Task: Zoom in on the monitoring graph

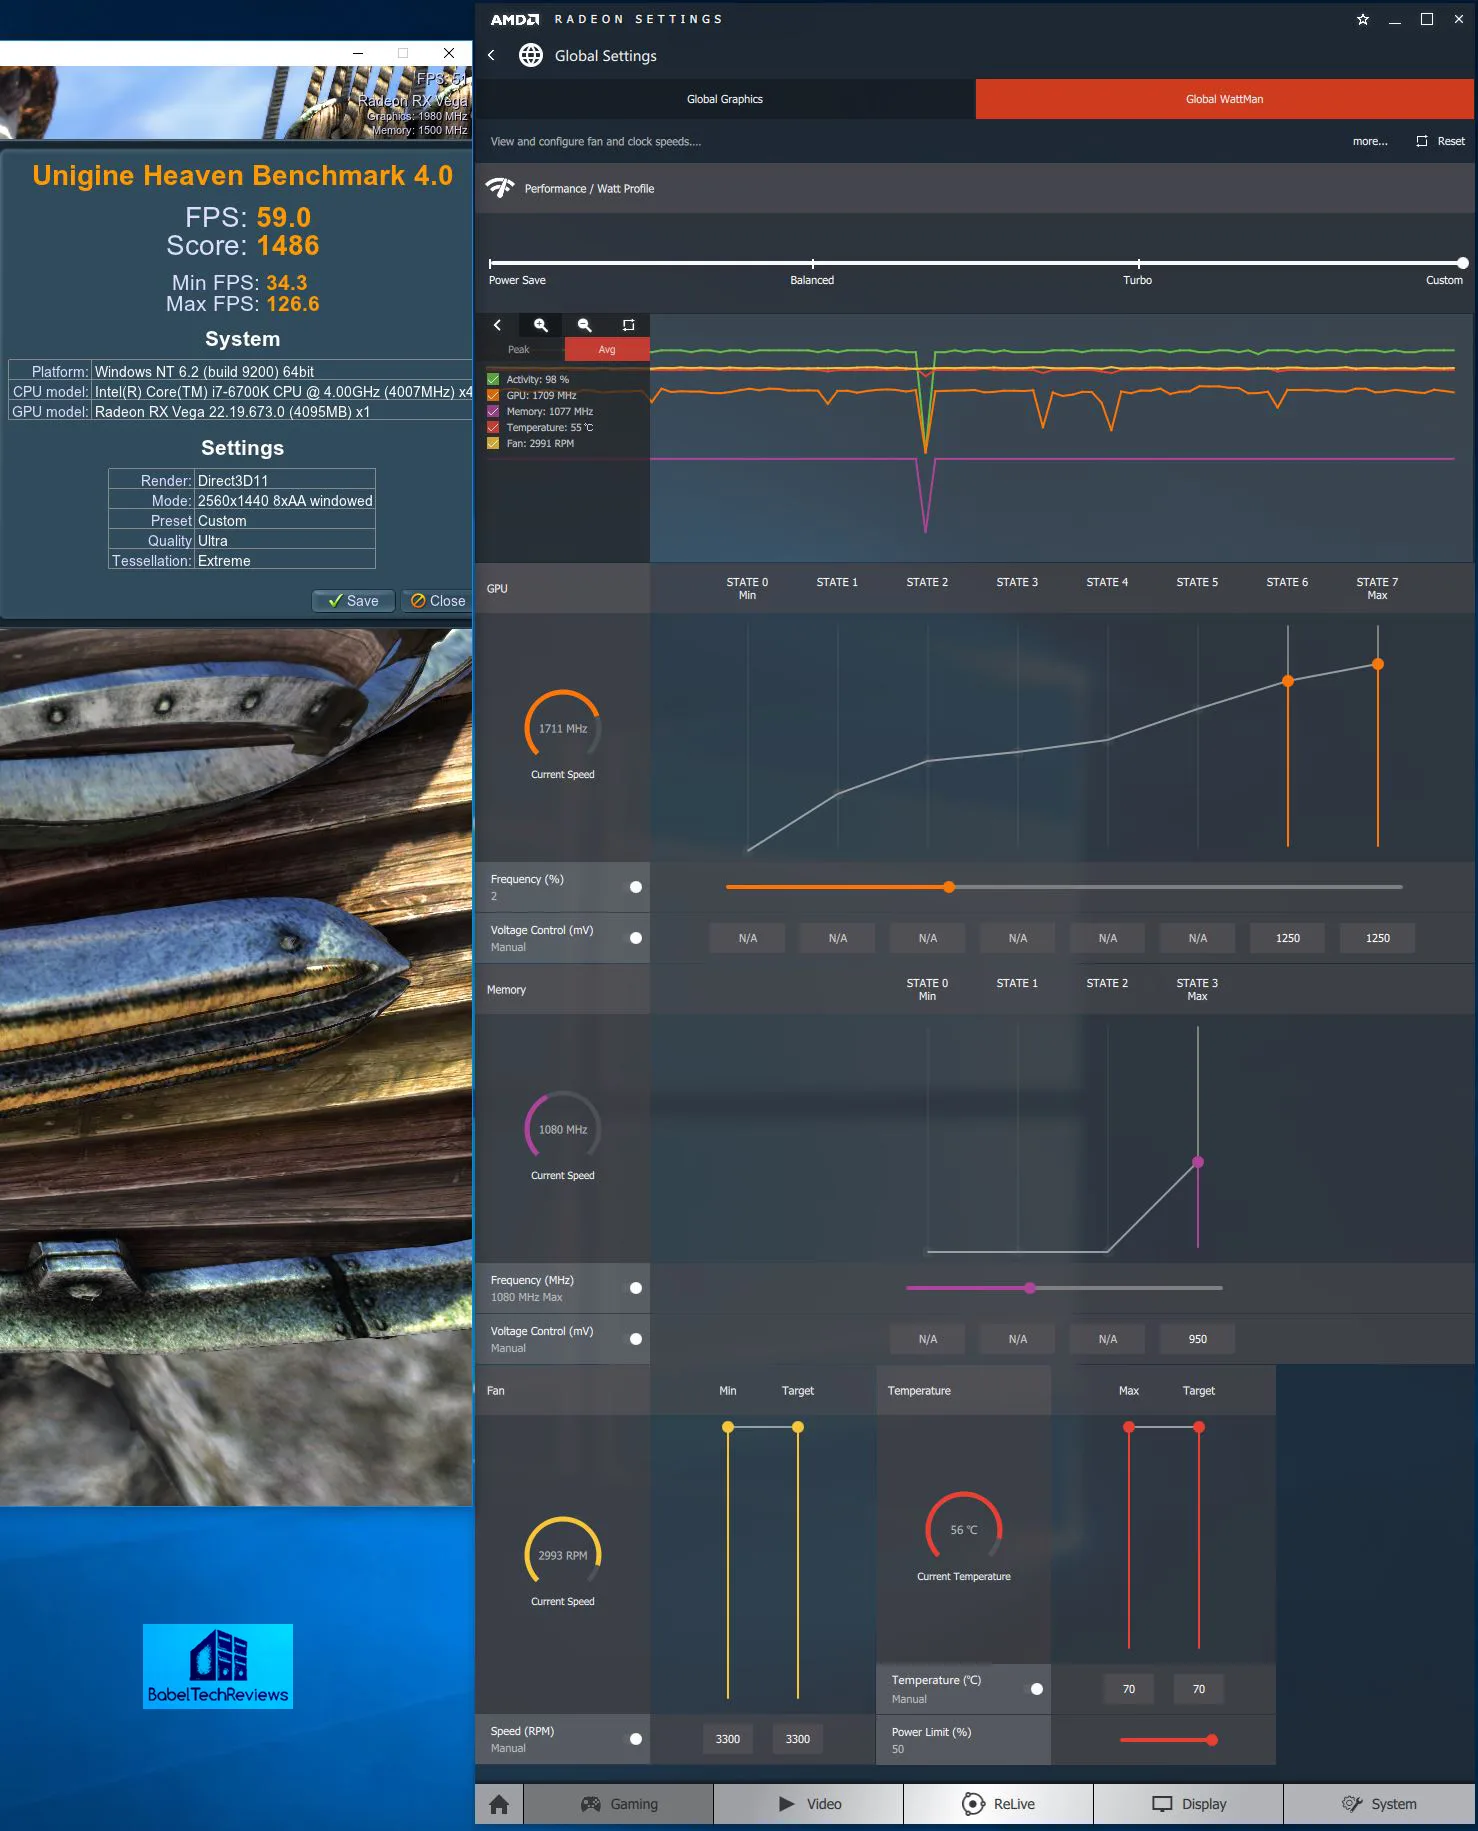Action: (x=541, y=325)
